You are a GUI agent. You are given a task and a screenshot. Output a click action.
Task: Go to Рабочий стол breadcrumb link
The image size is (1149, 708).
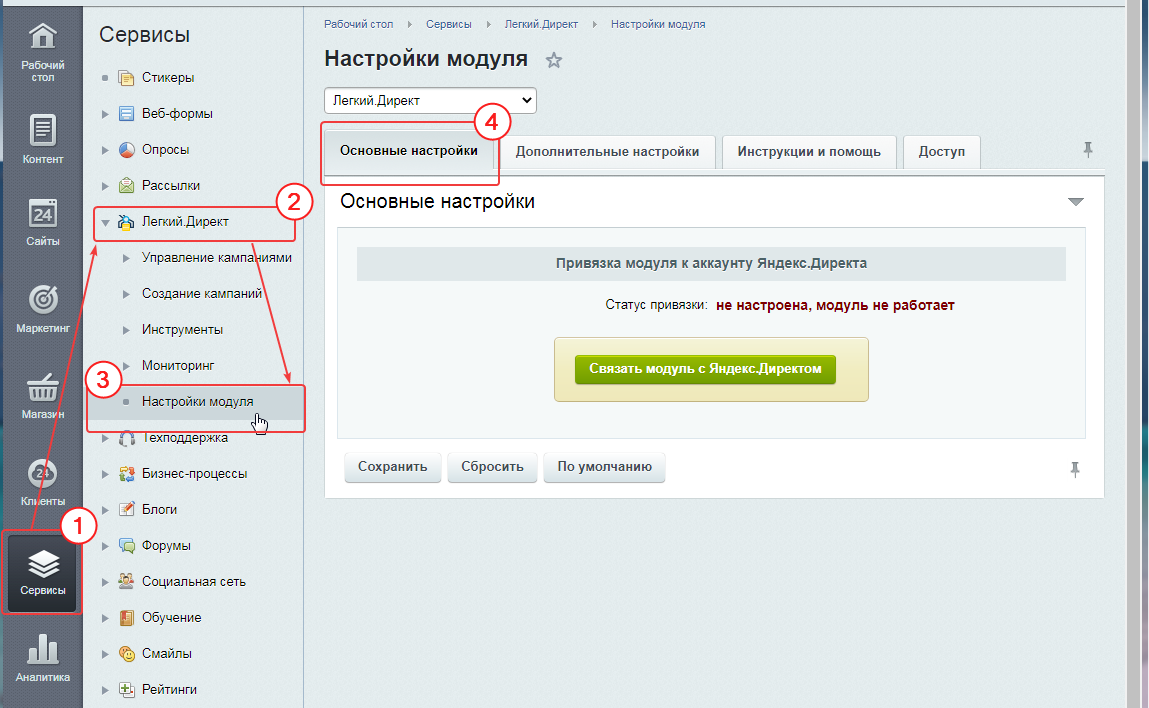(358, 24)
